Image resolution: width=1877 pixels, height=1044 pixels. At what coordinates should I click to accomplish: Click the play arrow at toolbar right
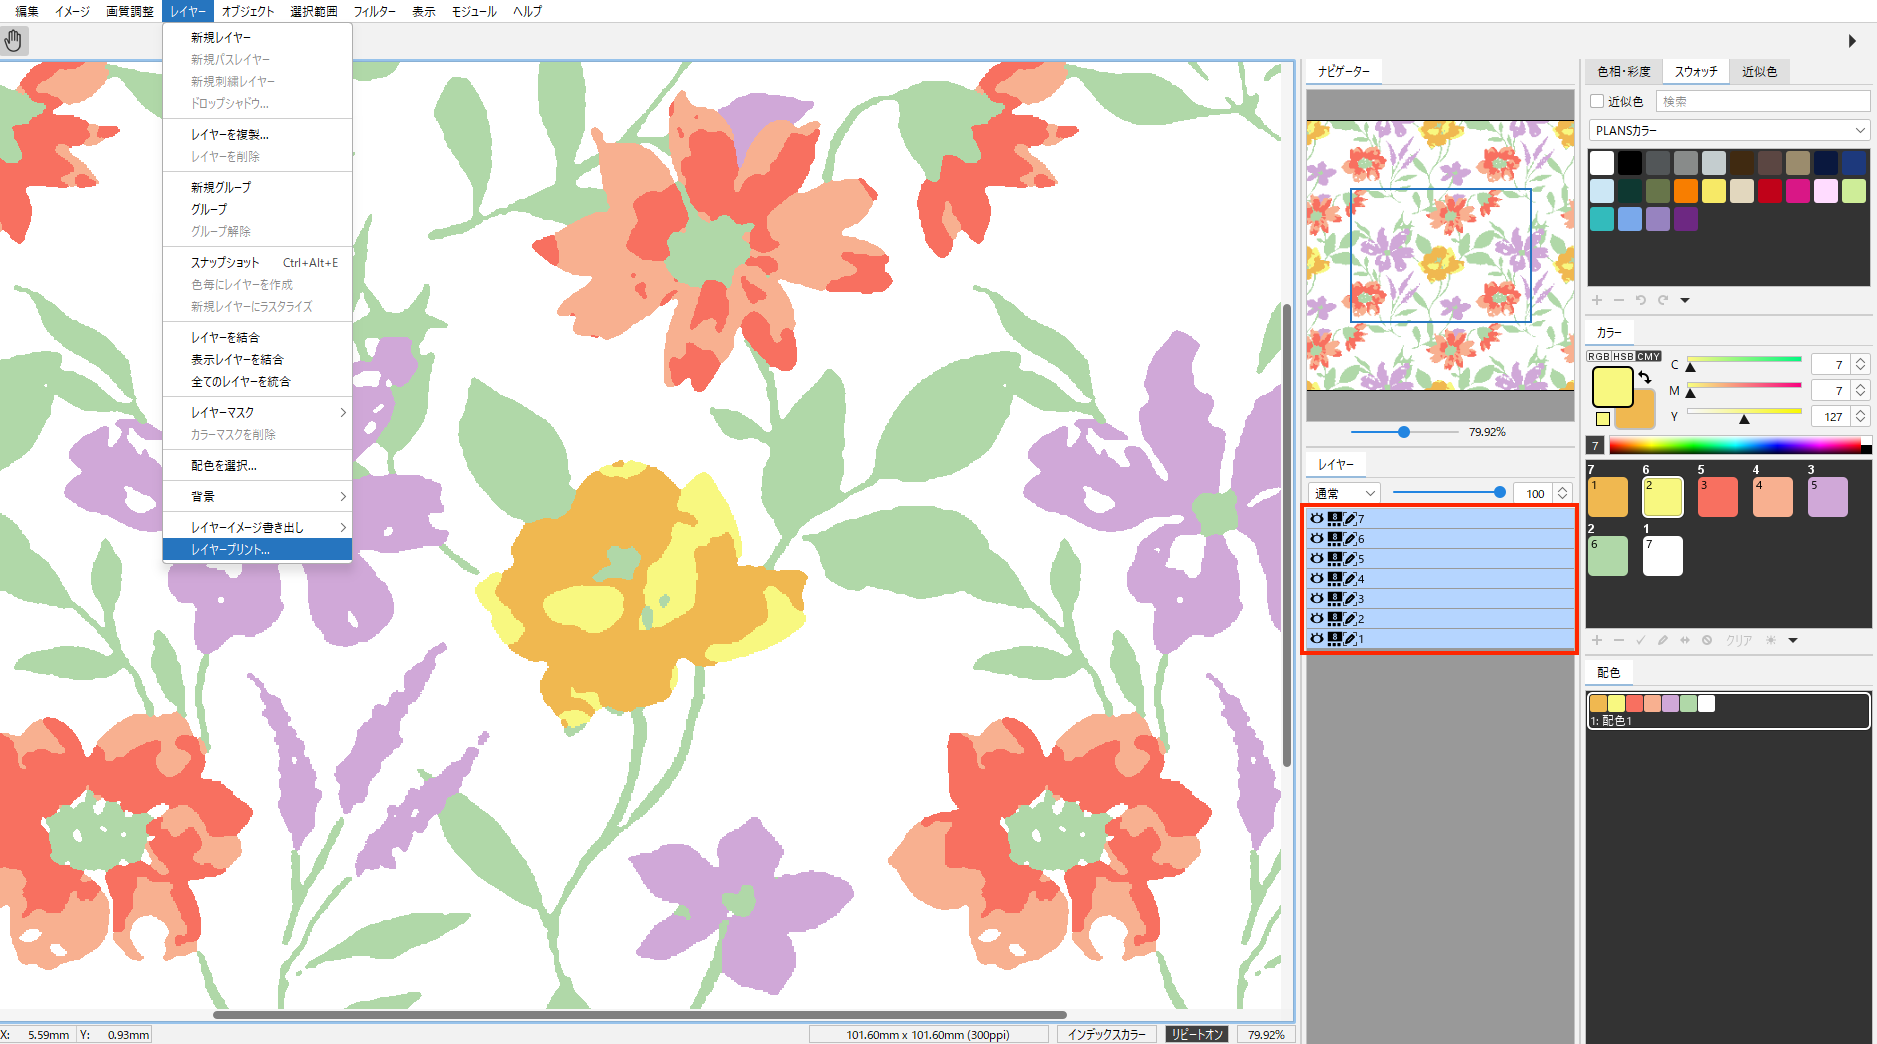(x=1852, y=41)
